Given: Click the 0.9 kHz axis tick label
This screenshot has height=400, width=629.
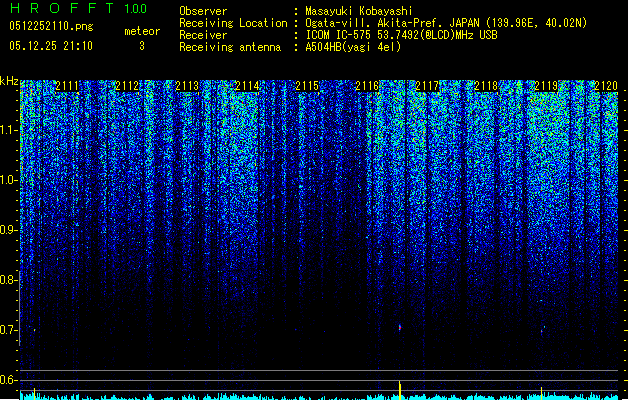Looking at the screenshot, I should pyautogui.click(x=9, y=230).
